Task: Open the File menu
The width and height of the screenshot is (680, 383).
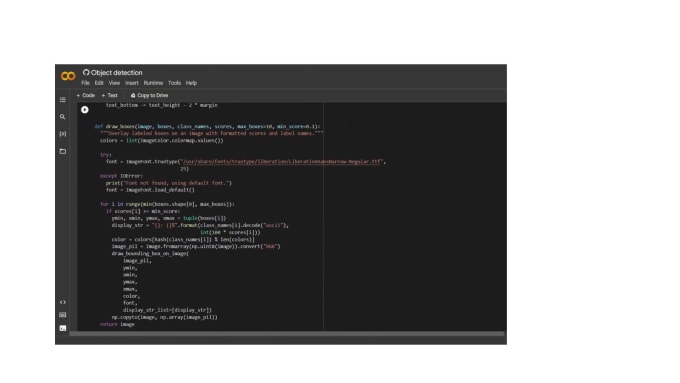Action: point(85,83)
